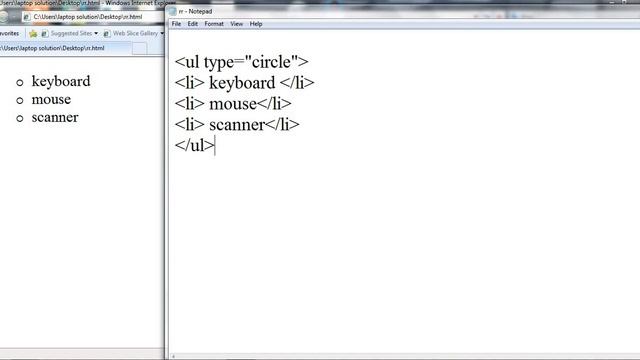Open the Favorites button in Internet Explorer
This screenshot has width=640, height=360.
pos(9,33)
